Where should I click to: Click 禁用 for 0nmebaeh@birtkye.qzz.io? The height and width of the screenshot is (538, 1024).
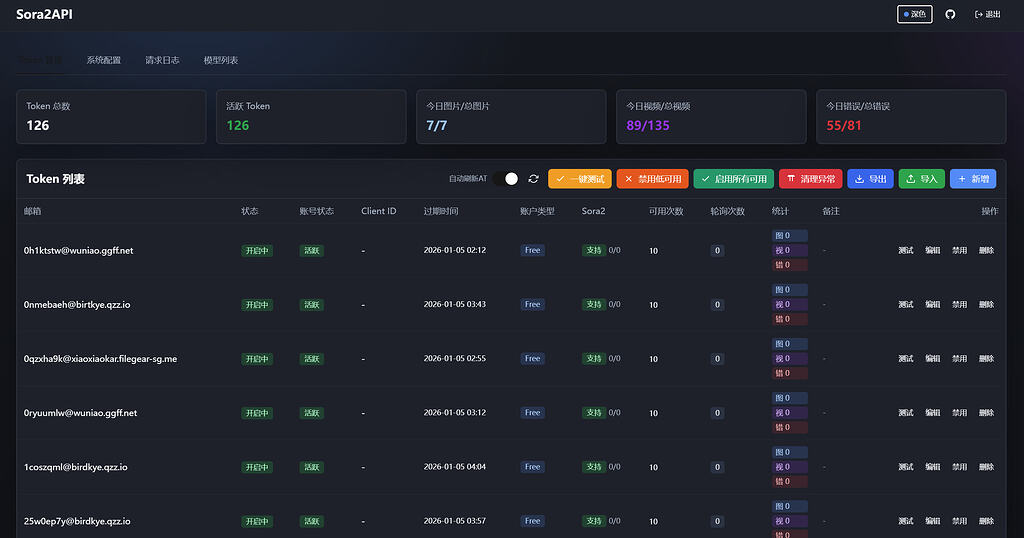[959, 305]
